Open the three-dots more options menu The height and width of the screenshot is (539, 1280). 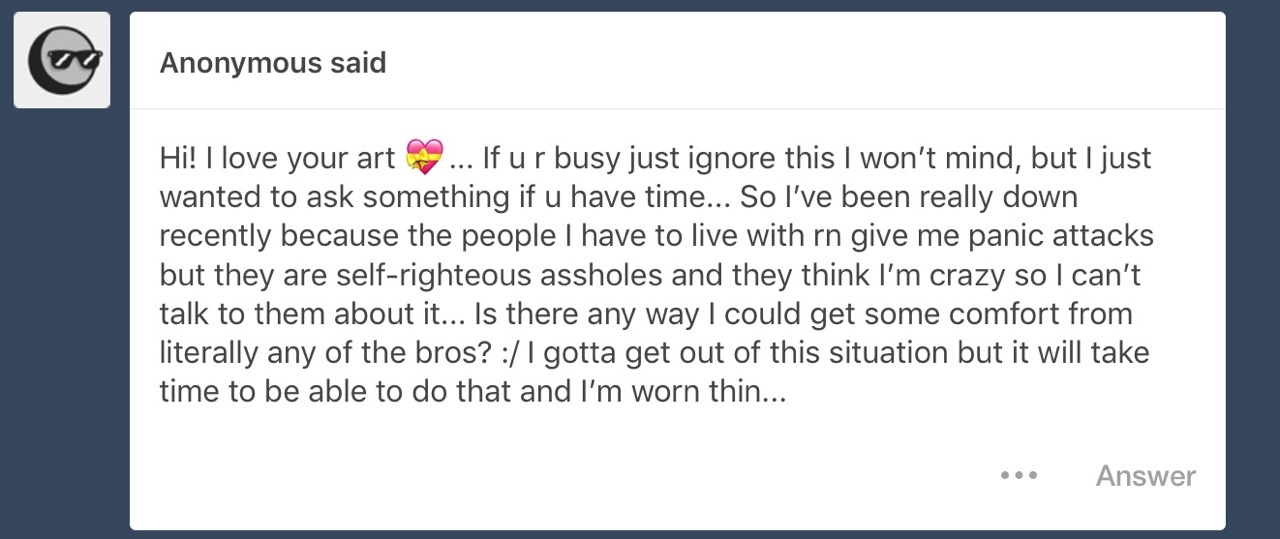[x=1019, y=475]
